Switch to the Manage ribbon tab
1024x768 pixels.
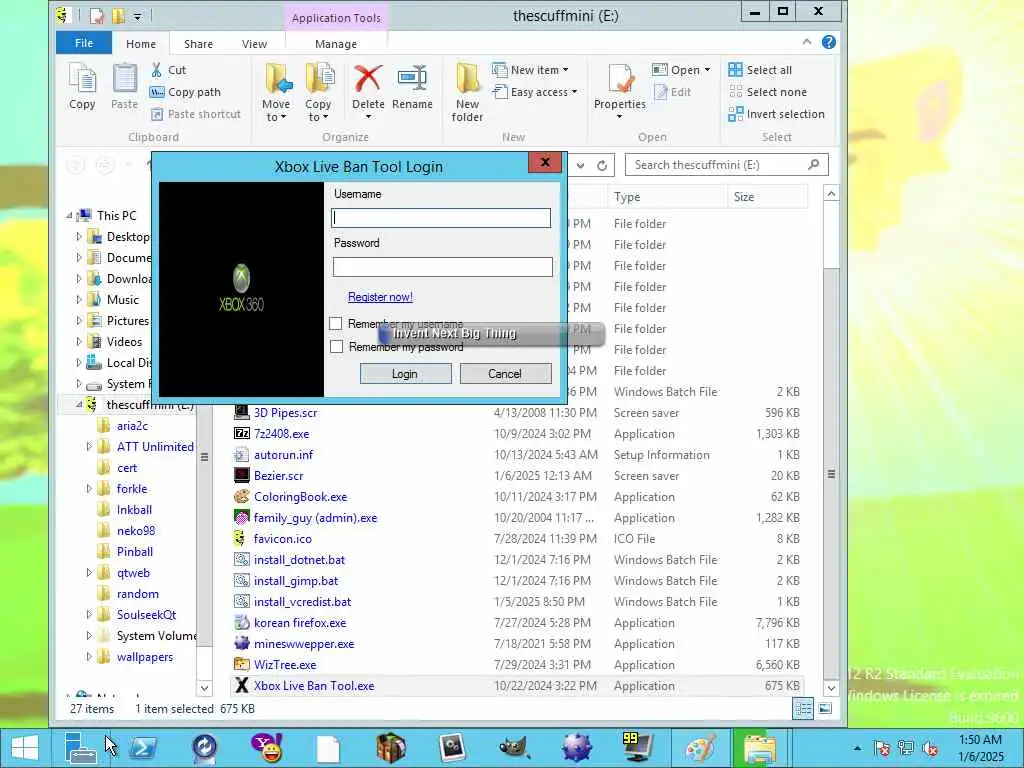coord(336,44)
